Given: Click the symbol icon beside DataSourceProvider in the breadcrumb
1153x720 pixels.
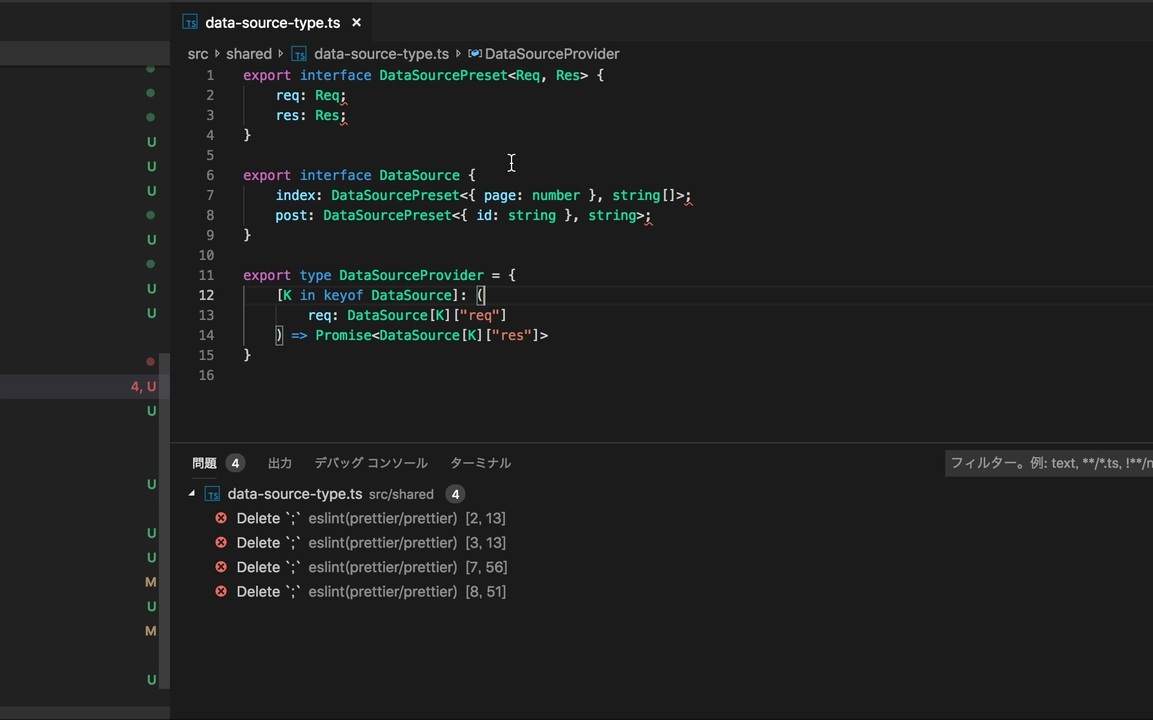Looking at the screenshot, I should click(x=475, y=54).
